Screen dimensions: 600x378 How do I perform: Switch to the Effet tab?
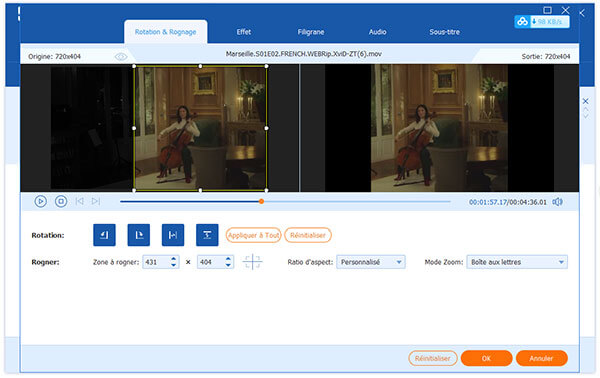coord(244,32)
